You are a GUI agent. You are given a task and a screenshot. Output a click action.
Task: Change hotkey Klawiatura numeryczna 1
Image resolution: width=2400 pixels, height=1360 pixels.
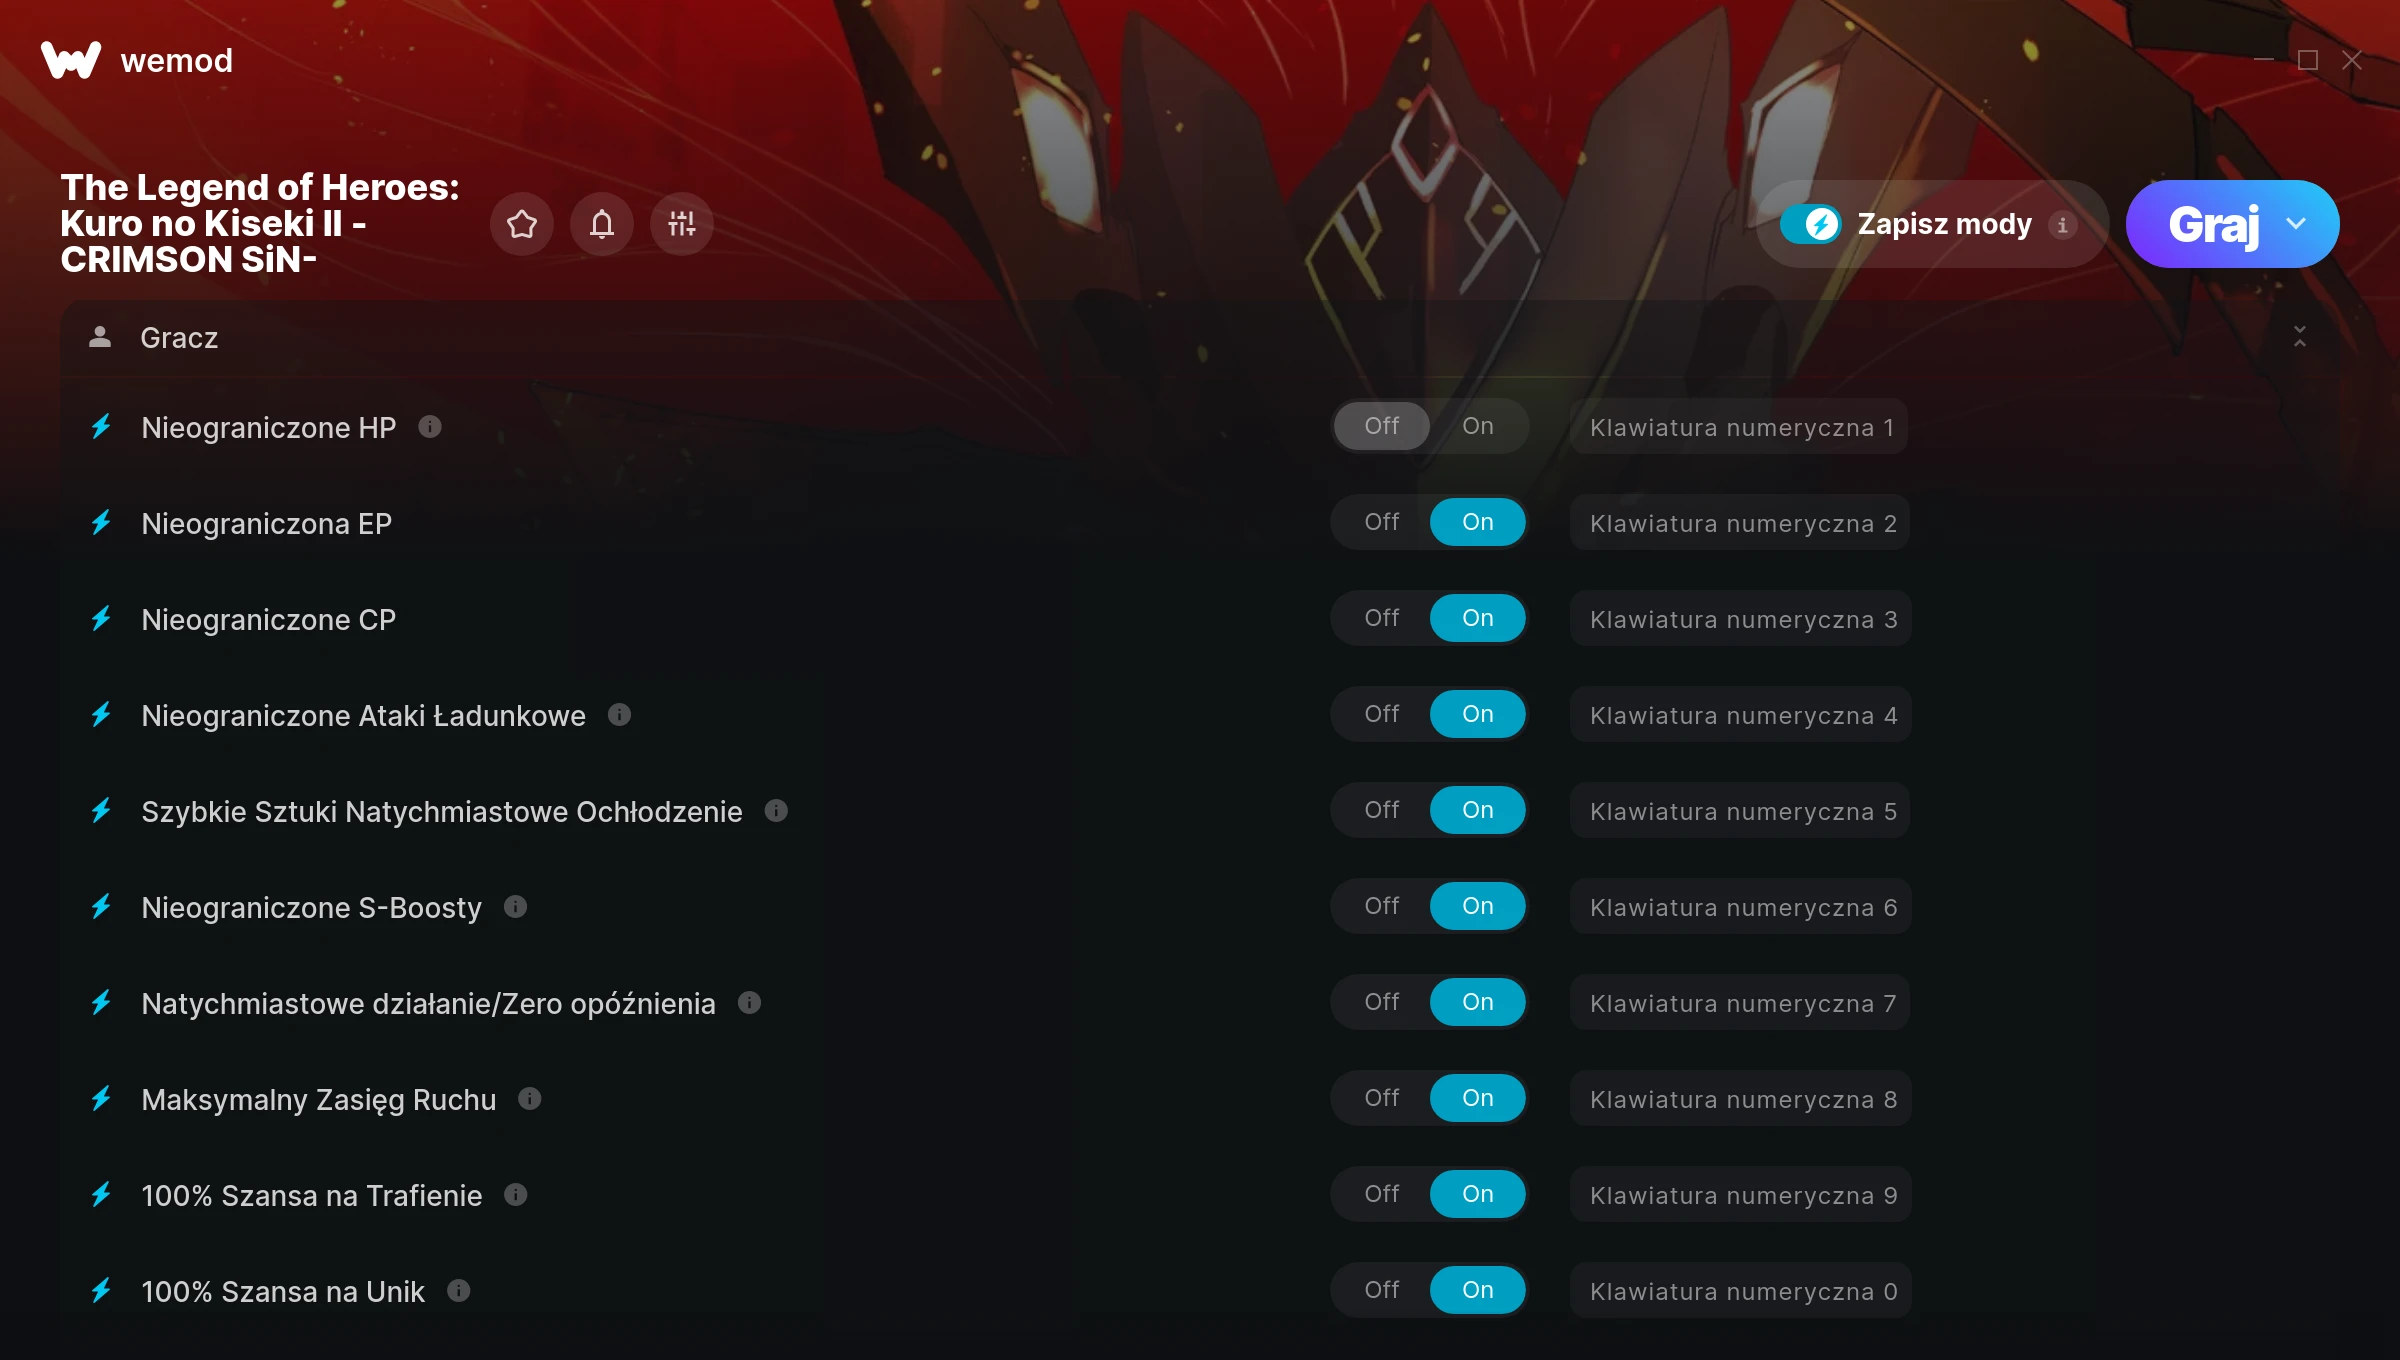pyautogui.click(x=1739, y=427)
